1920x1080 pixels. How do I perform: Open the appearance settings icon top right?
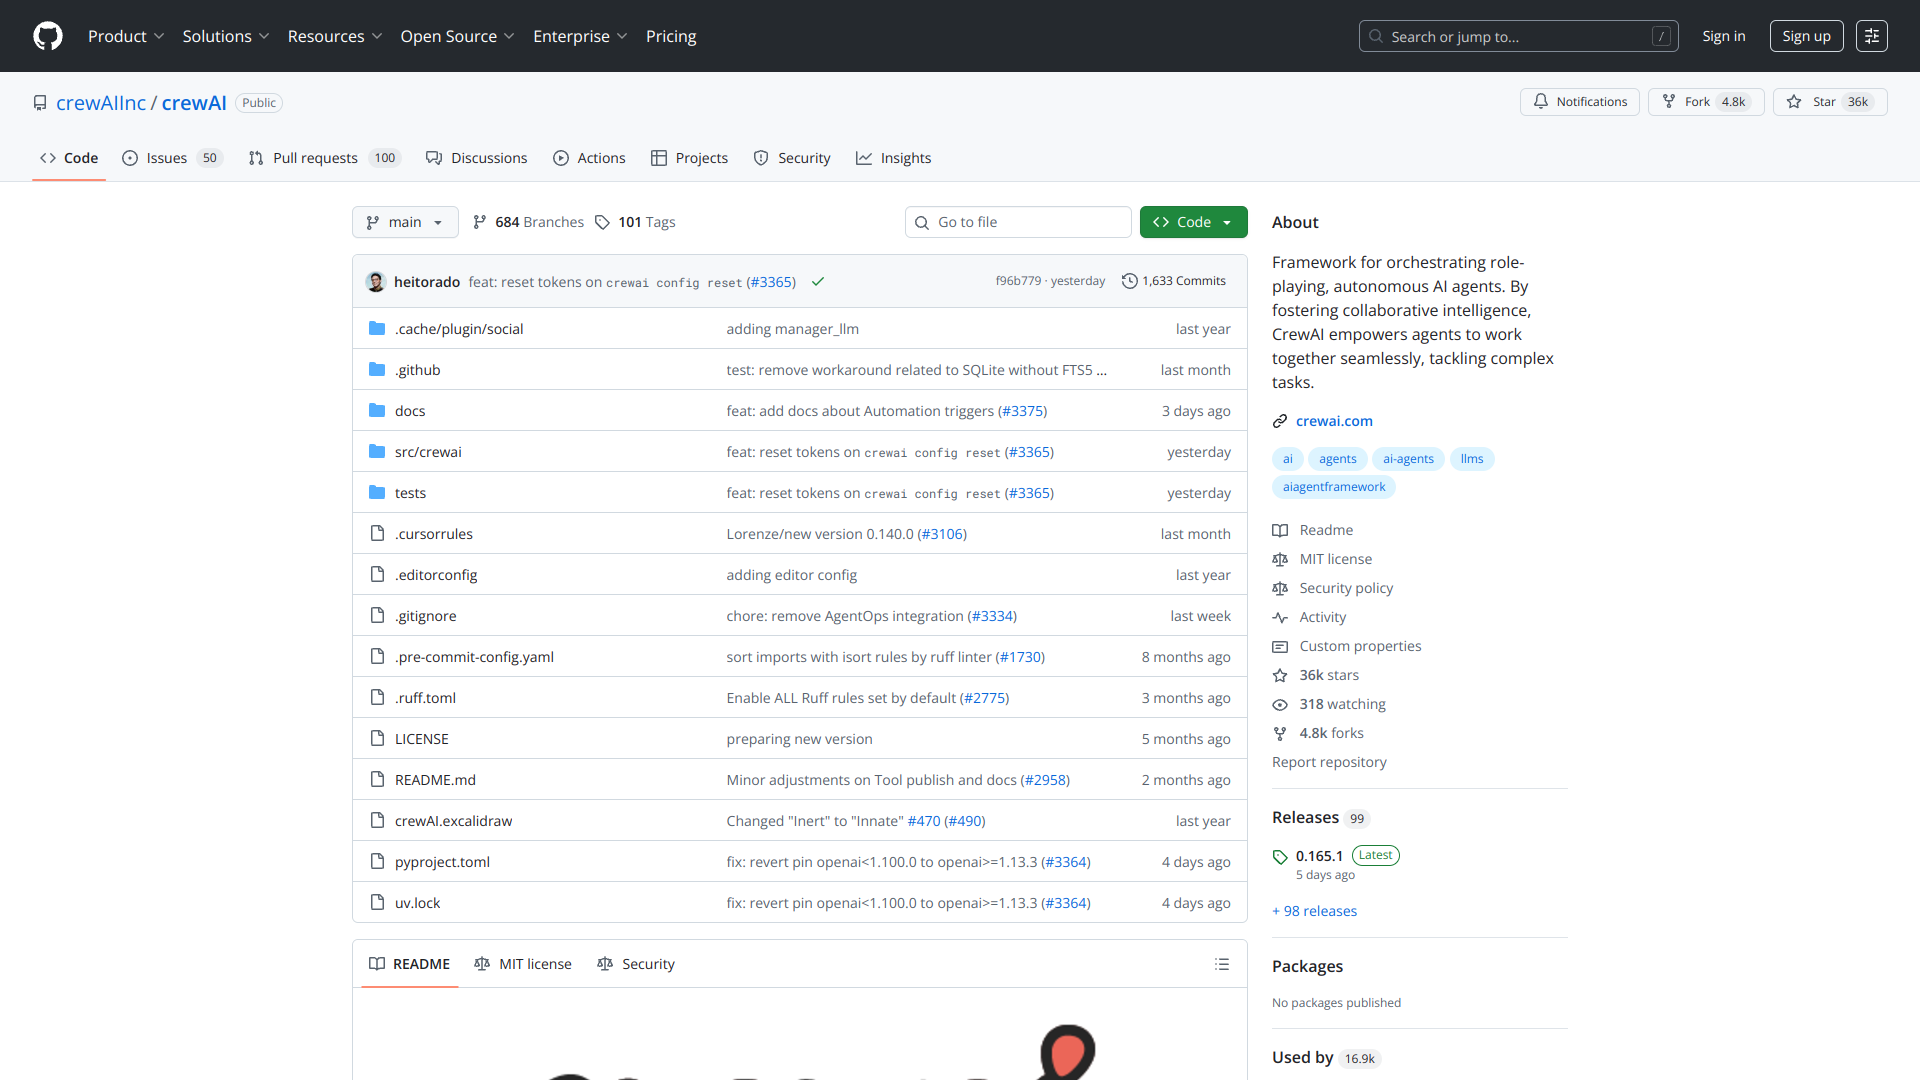pyautogui.click(x=1871, y=36)
